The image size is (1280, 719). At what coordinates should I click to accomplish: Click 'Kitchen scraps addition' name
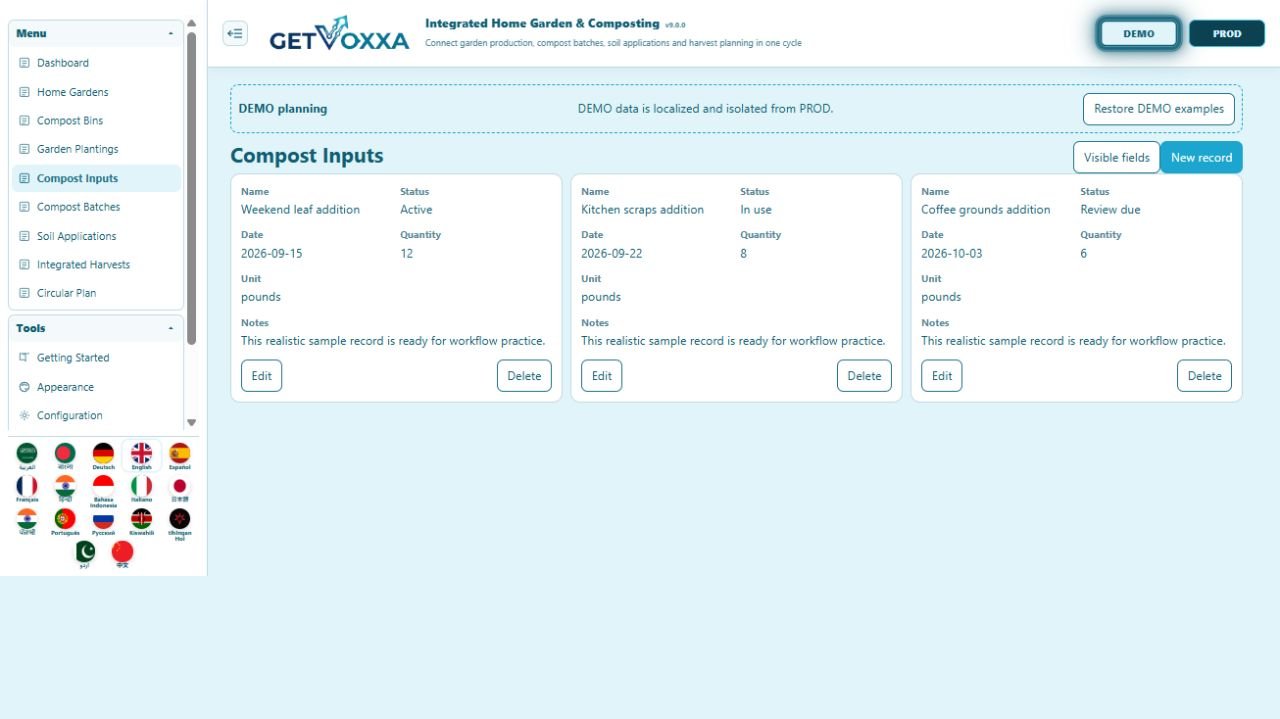point(642,210)
